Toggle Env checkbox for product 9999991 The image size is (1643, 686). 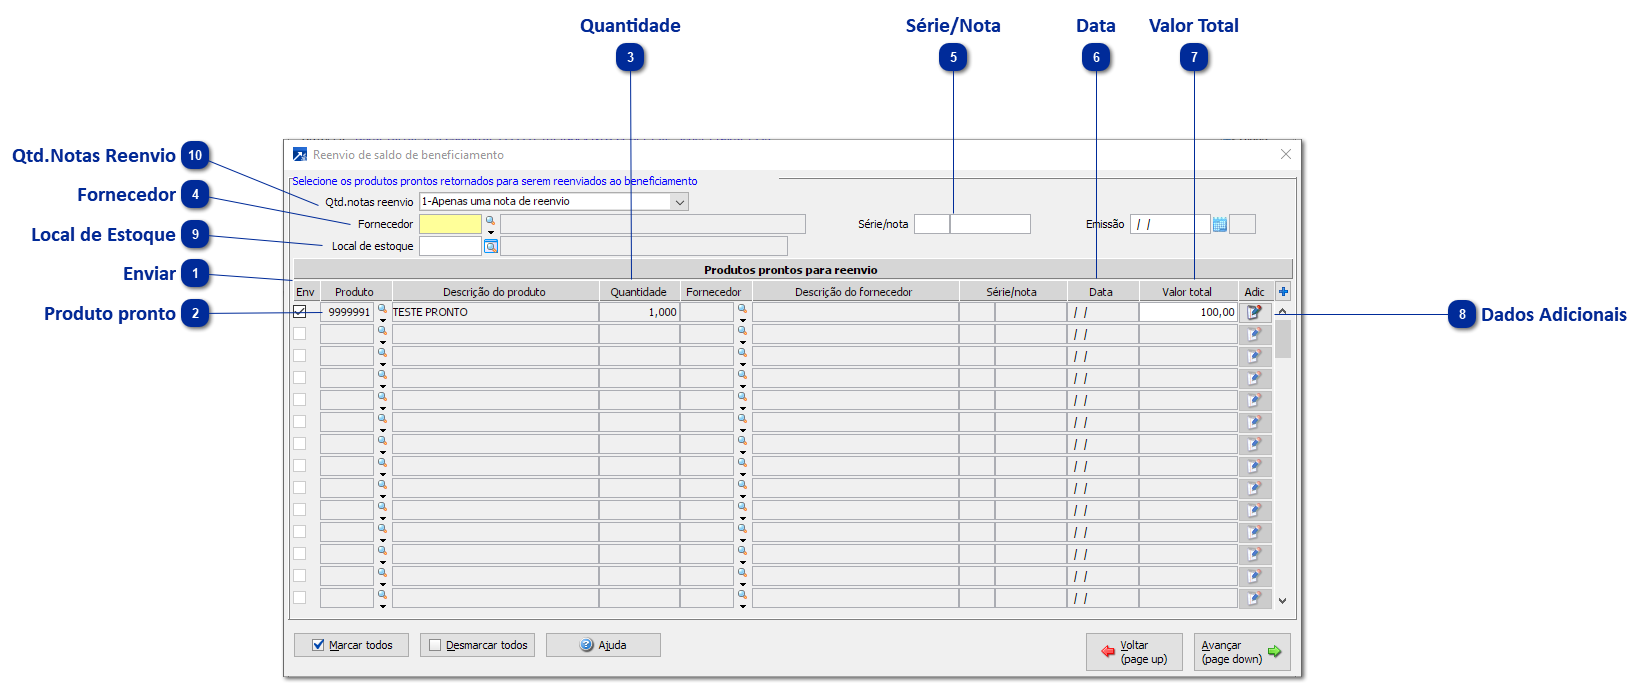coord(300,312)
